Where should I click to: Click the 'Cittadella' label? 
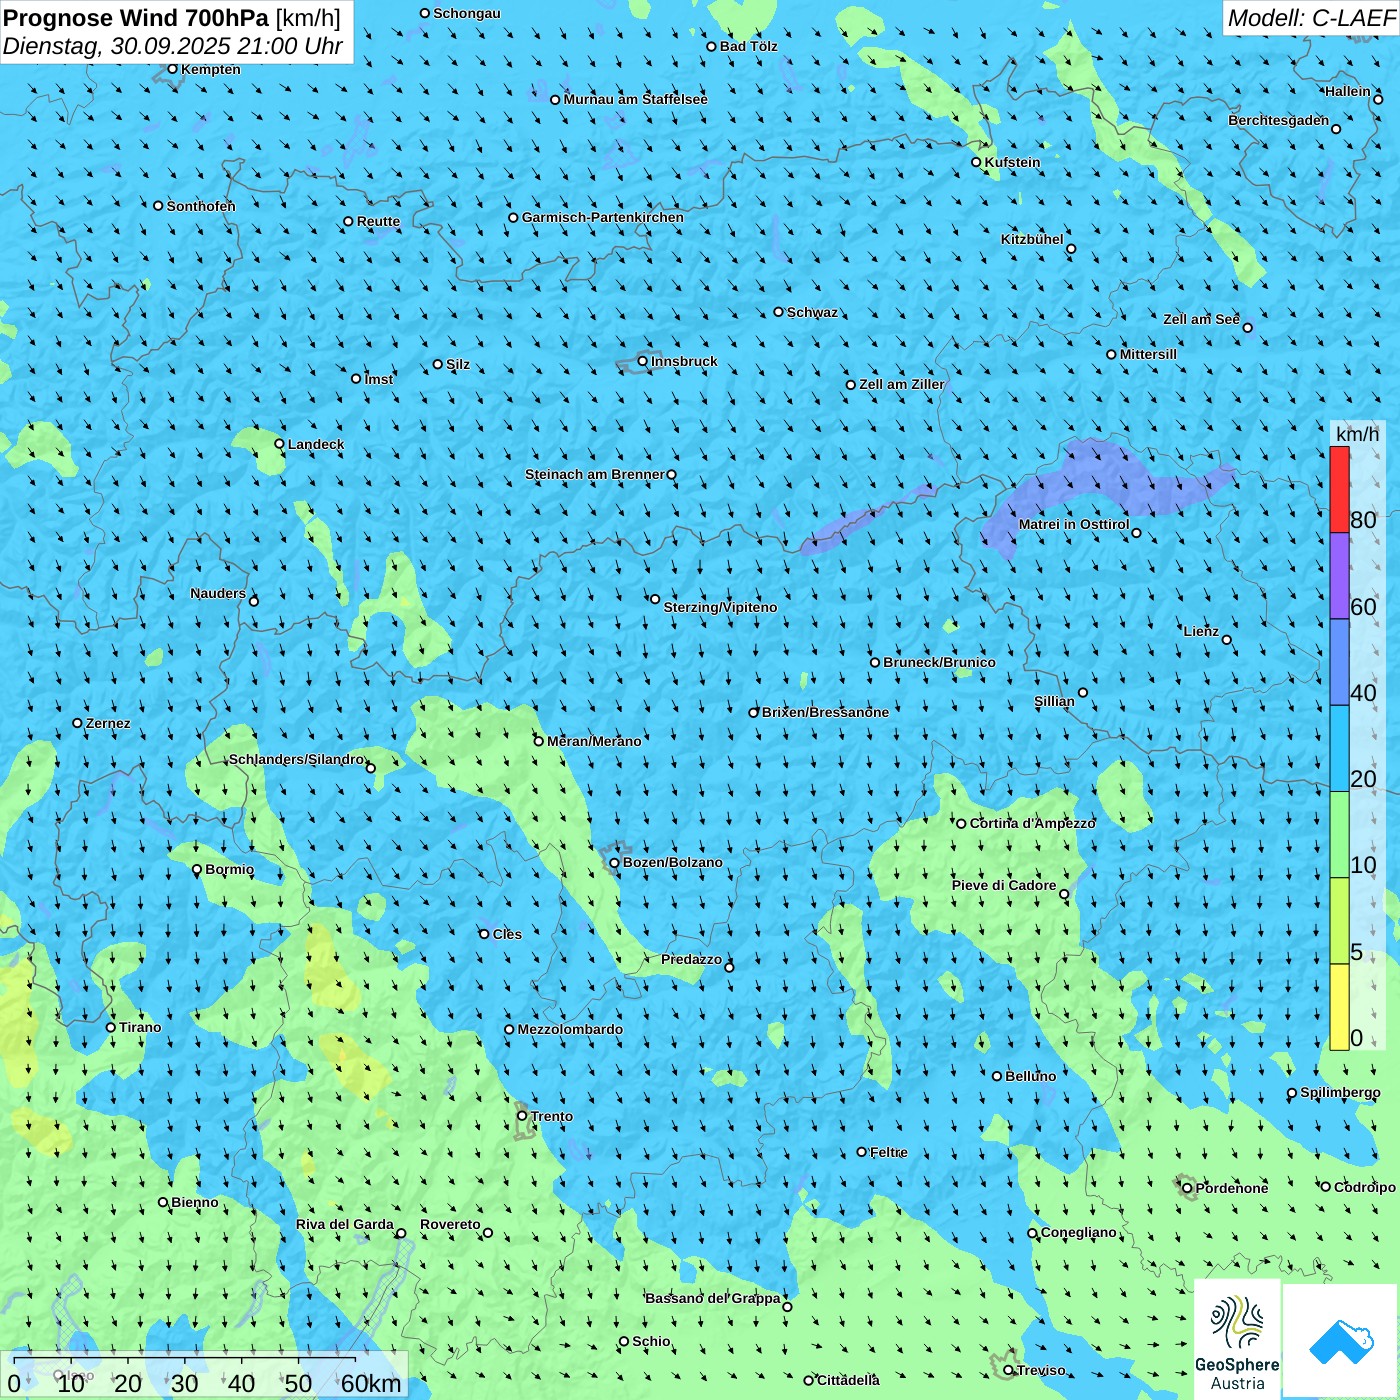pos(849,1380)
